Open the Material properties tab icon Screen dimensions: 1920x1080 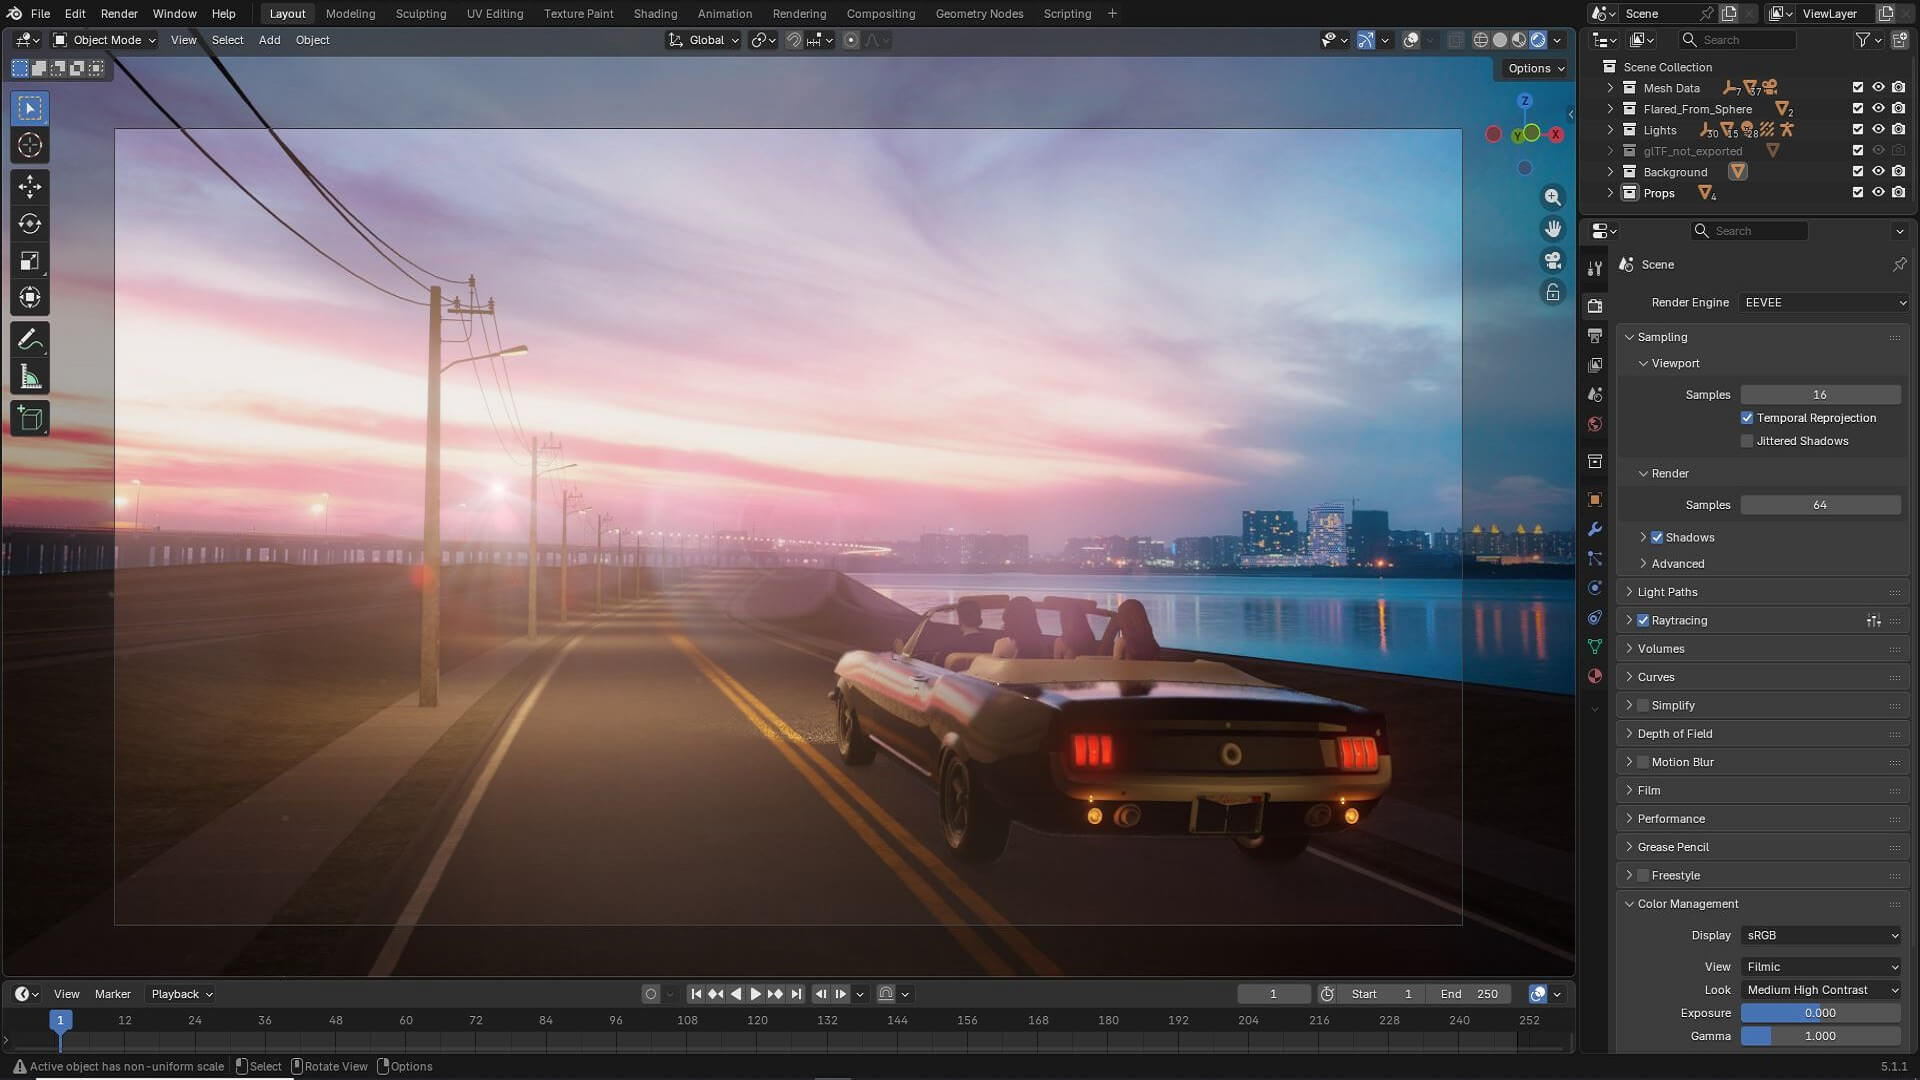(x=1595, y=676)
